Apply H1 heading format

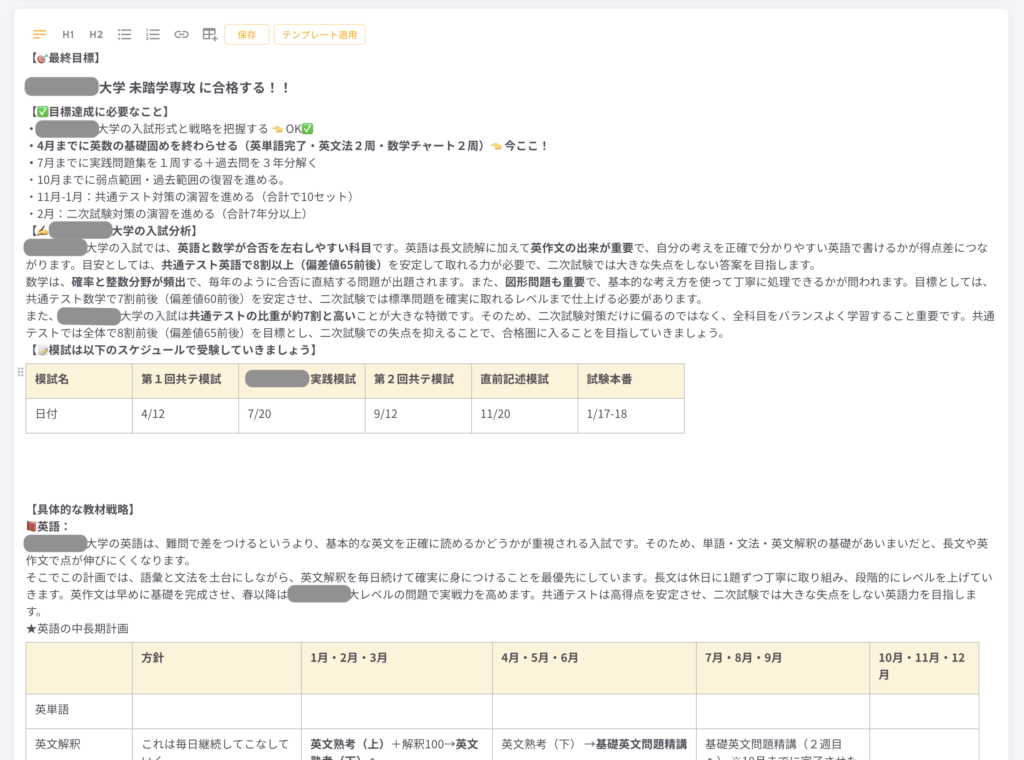pyautogui.click(x=68, y=35)
